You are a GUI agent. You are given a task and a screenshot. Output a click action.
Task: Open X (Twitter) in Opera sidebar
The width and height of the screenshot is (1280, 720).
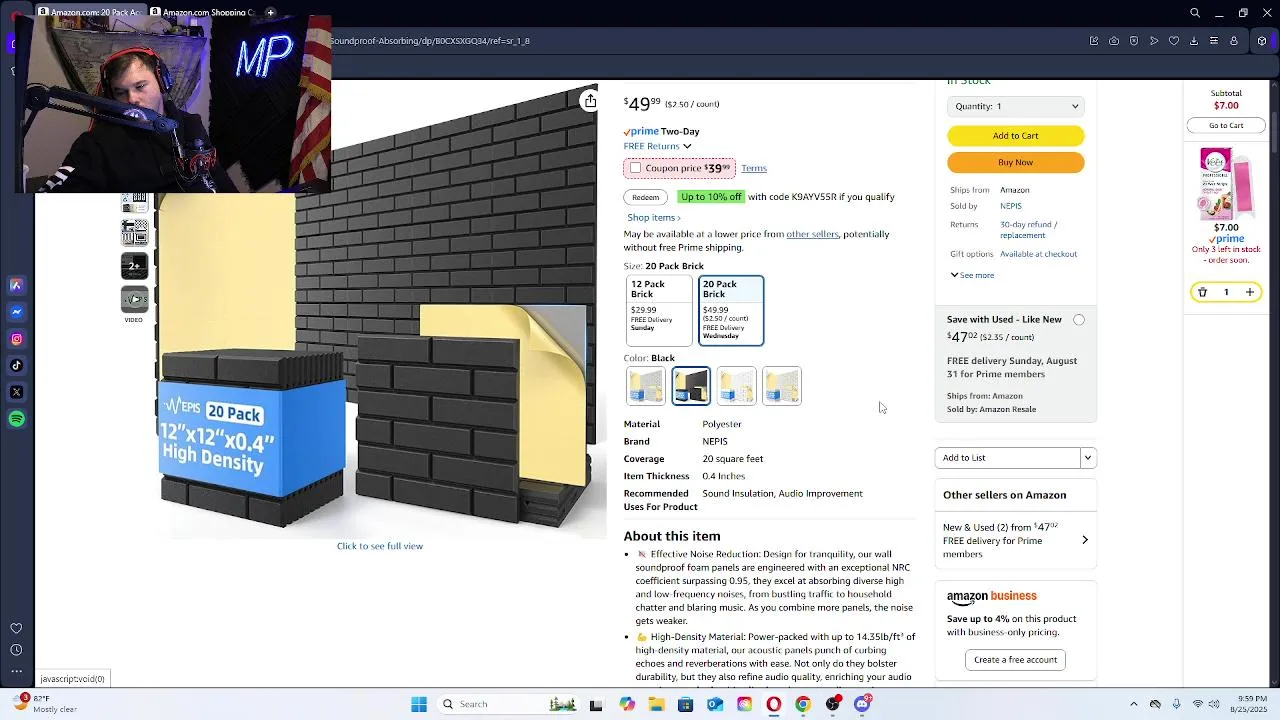coord(16,392)
